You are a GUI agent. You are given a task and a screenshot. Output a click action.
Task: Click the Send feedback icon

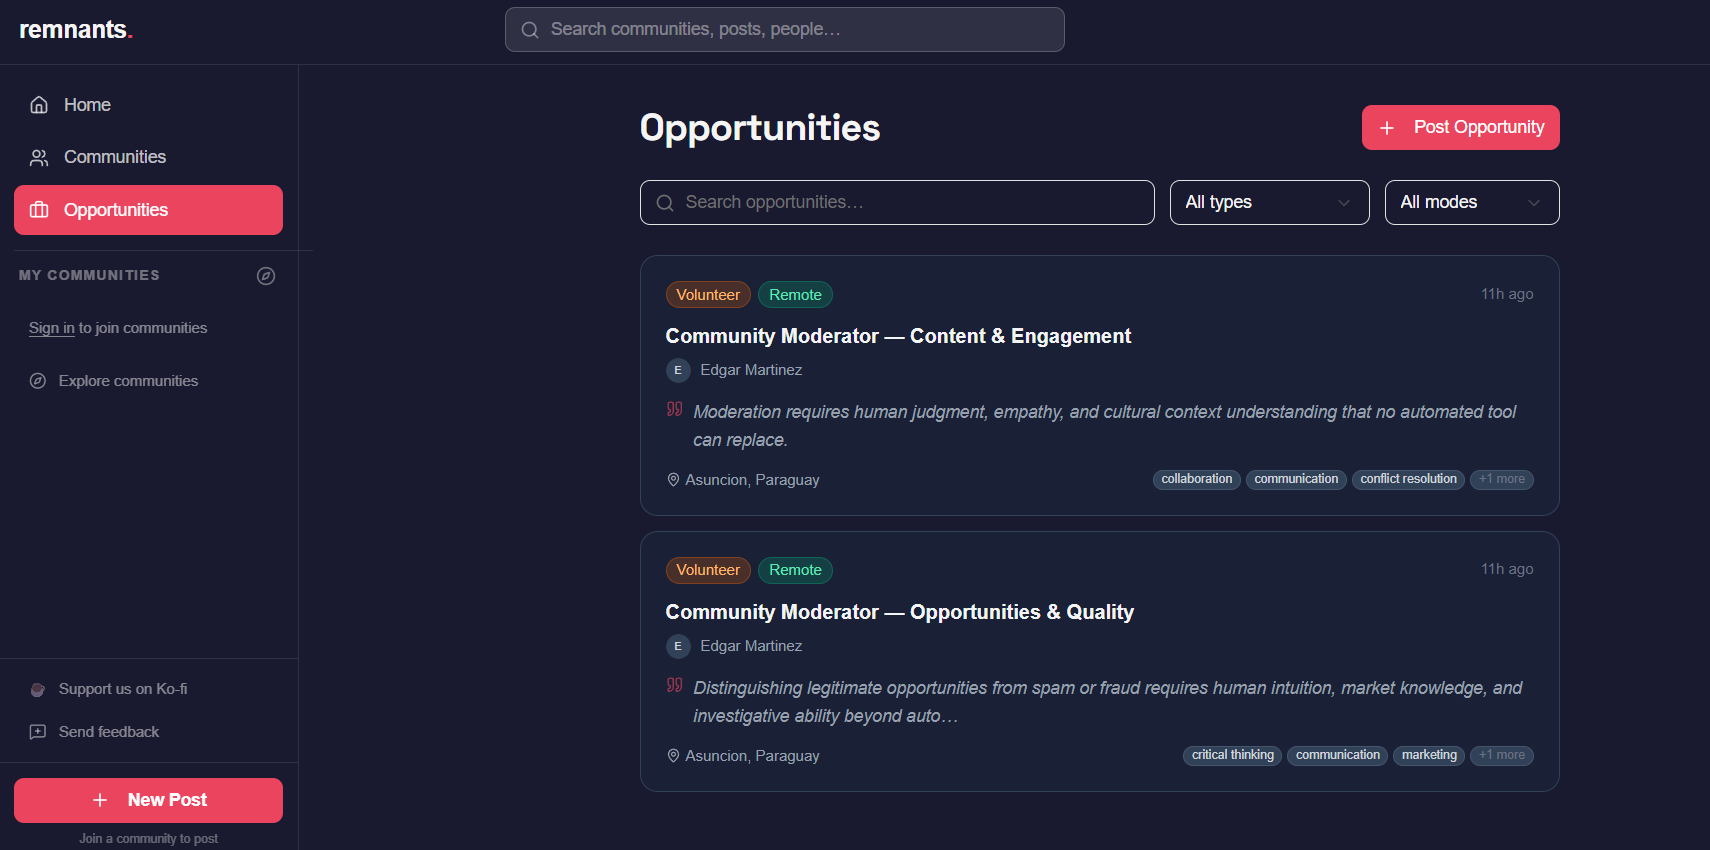pos(37,731)
